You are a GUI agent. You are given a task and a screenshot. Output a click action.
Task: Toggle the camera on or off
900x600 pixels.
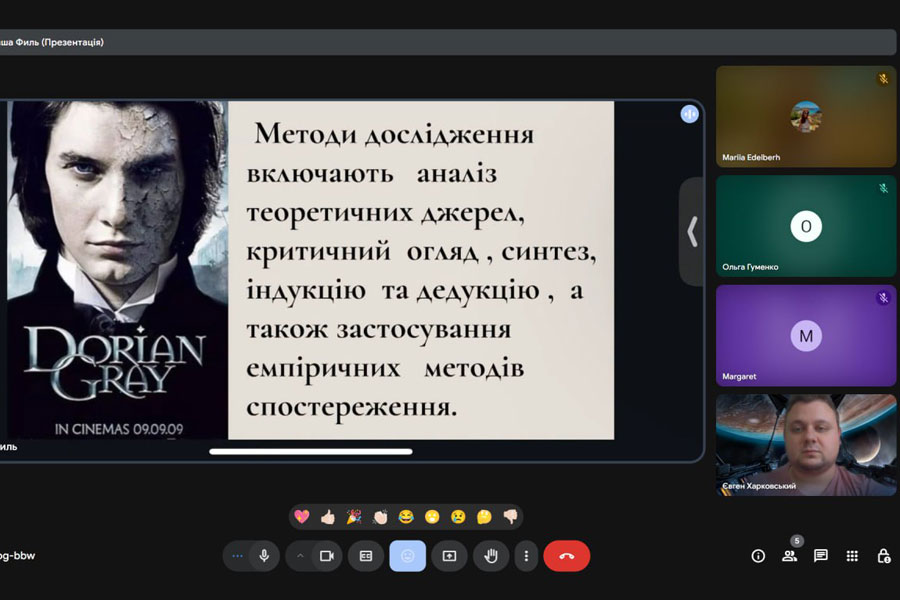coord(327,556)
